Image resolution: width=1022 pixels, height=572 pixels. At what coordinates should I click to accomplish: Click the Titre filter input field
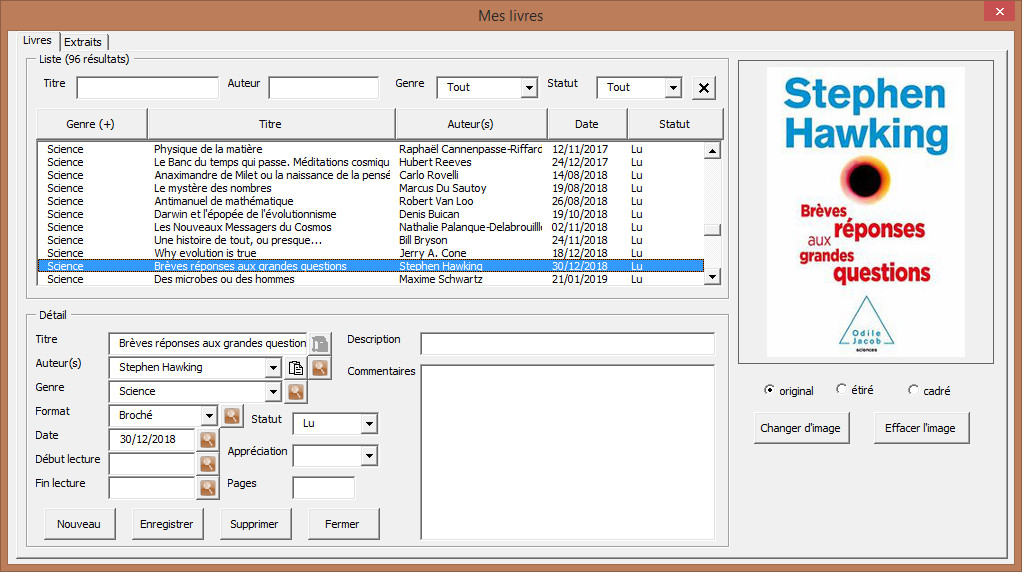[147, 87]
